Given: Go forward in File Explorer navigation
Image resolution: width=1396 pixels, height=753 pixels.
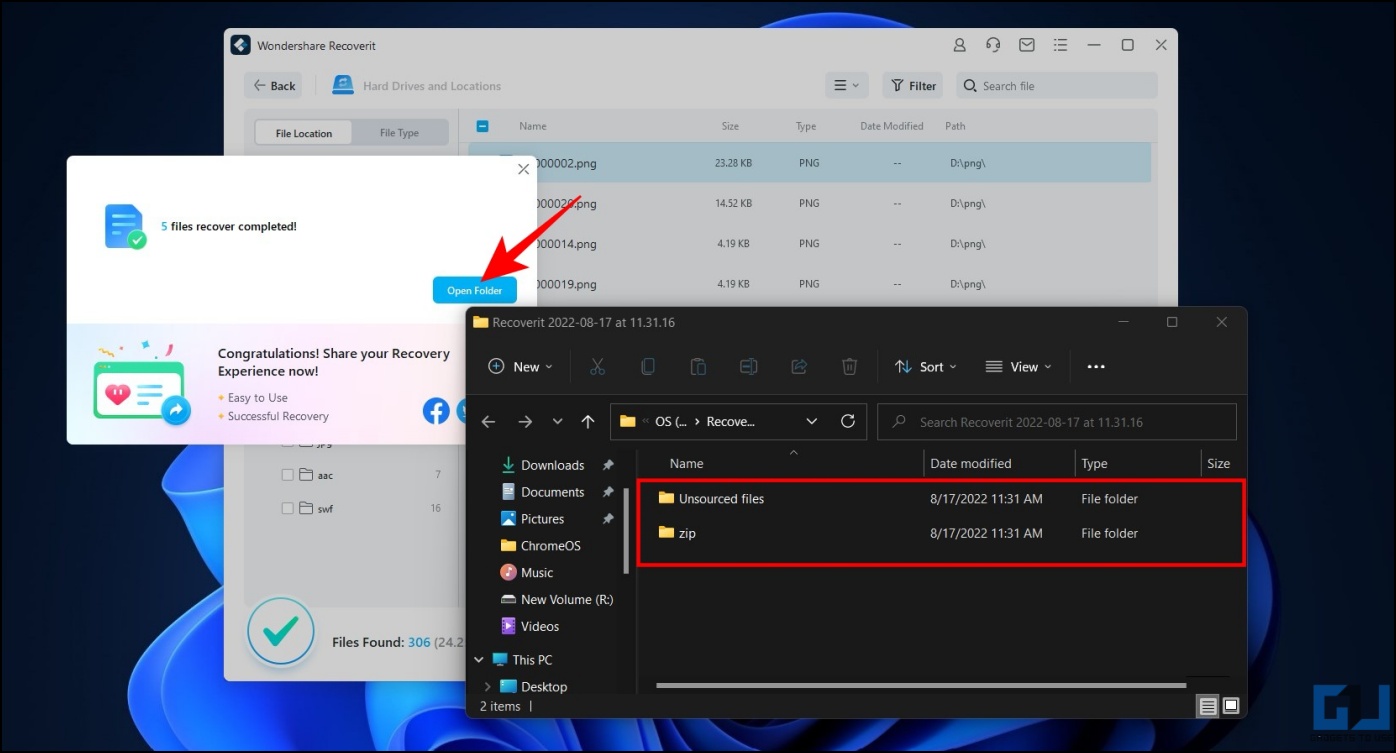Looking at the screenshot, I should click(x=525, y=422).
